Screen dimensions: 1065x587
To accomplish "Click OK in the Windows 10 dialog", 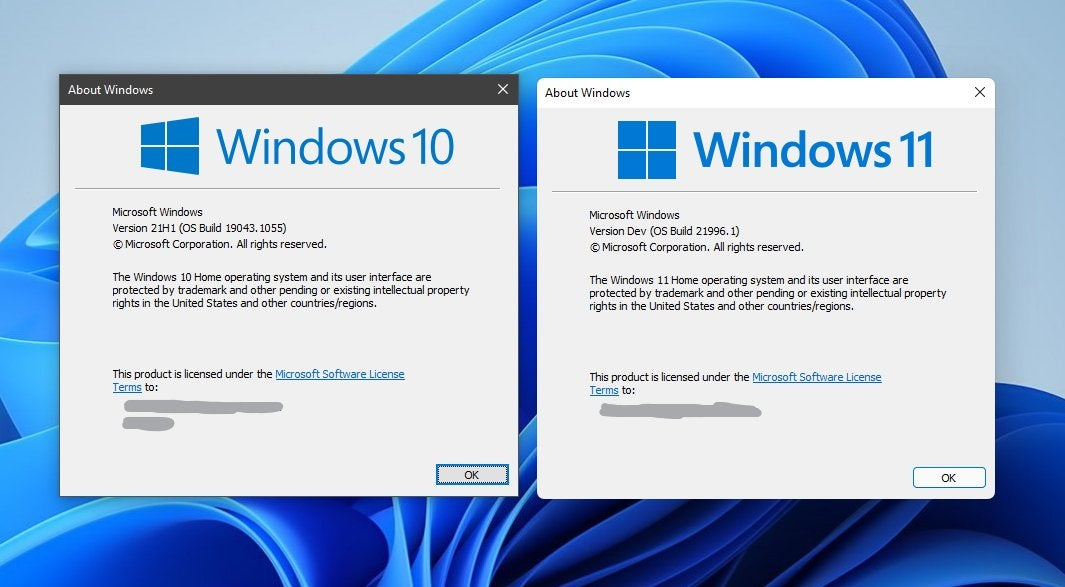I will click(472, 475).
